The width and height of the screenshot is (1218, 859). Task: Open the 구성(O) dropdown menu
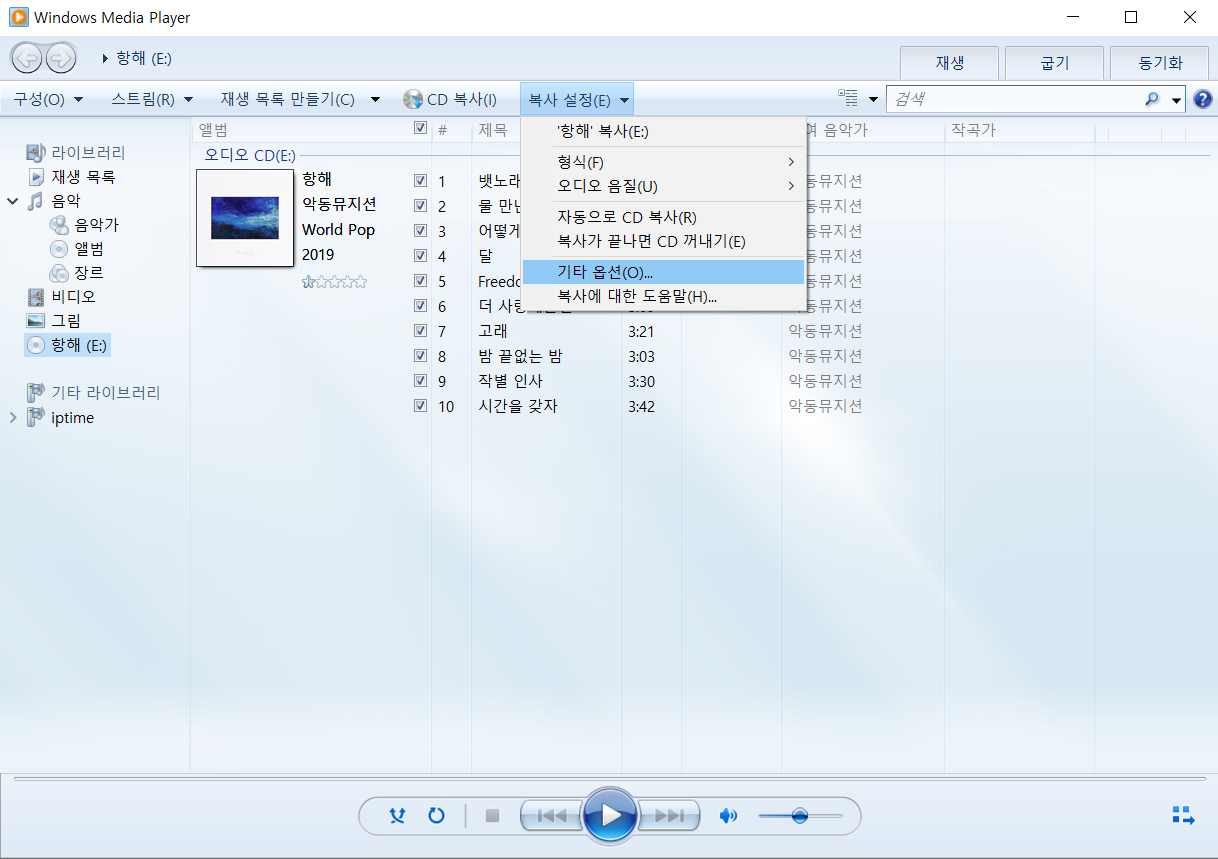coord(48,99)
